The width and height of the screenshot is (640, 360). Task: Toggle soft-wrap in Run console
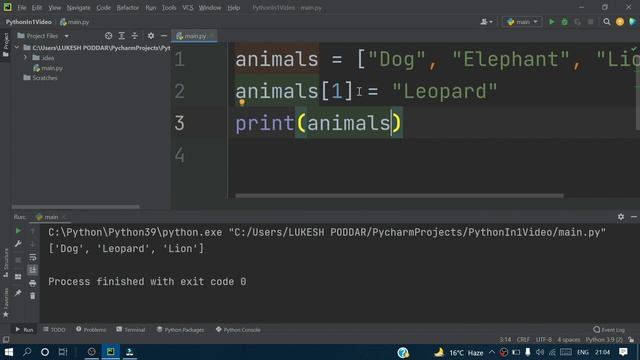pyautogui.click(x=33, y=258)
